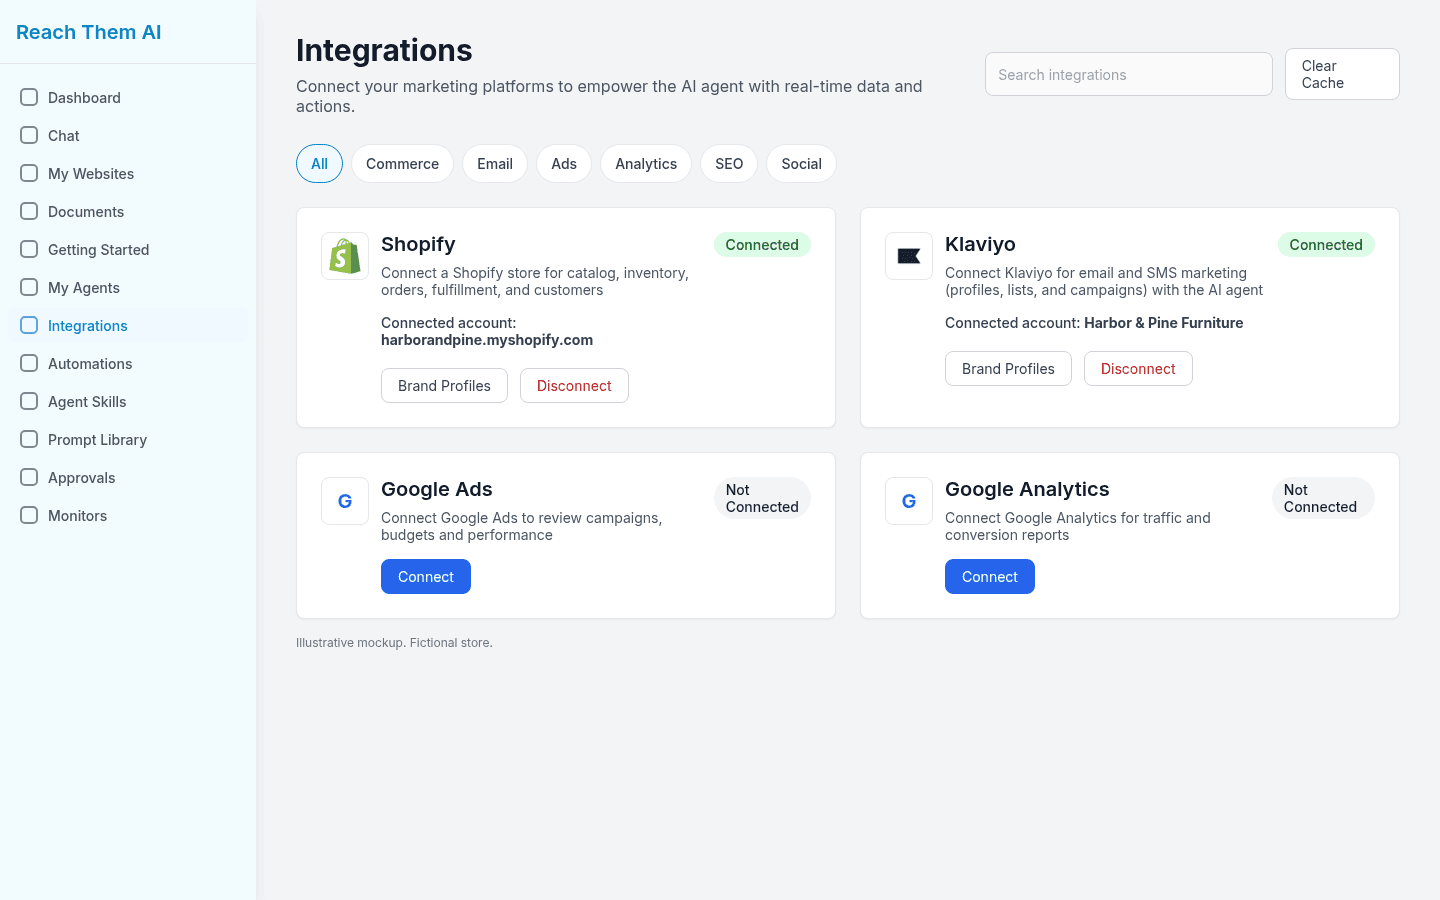Viewport: 1440px width, 900px height.
Task: Click the Integrations page heading
Action: (x=384, y=50)
